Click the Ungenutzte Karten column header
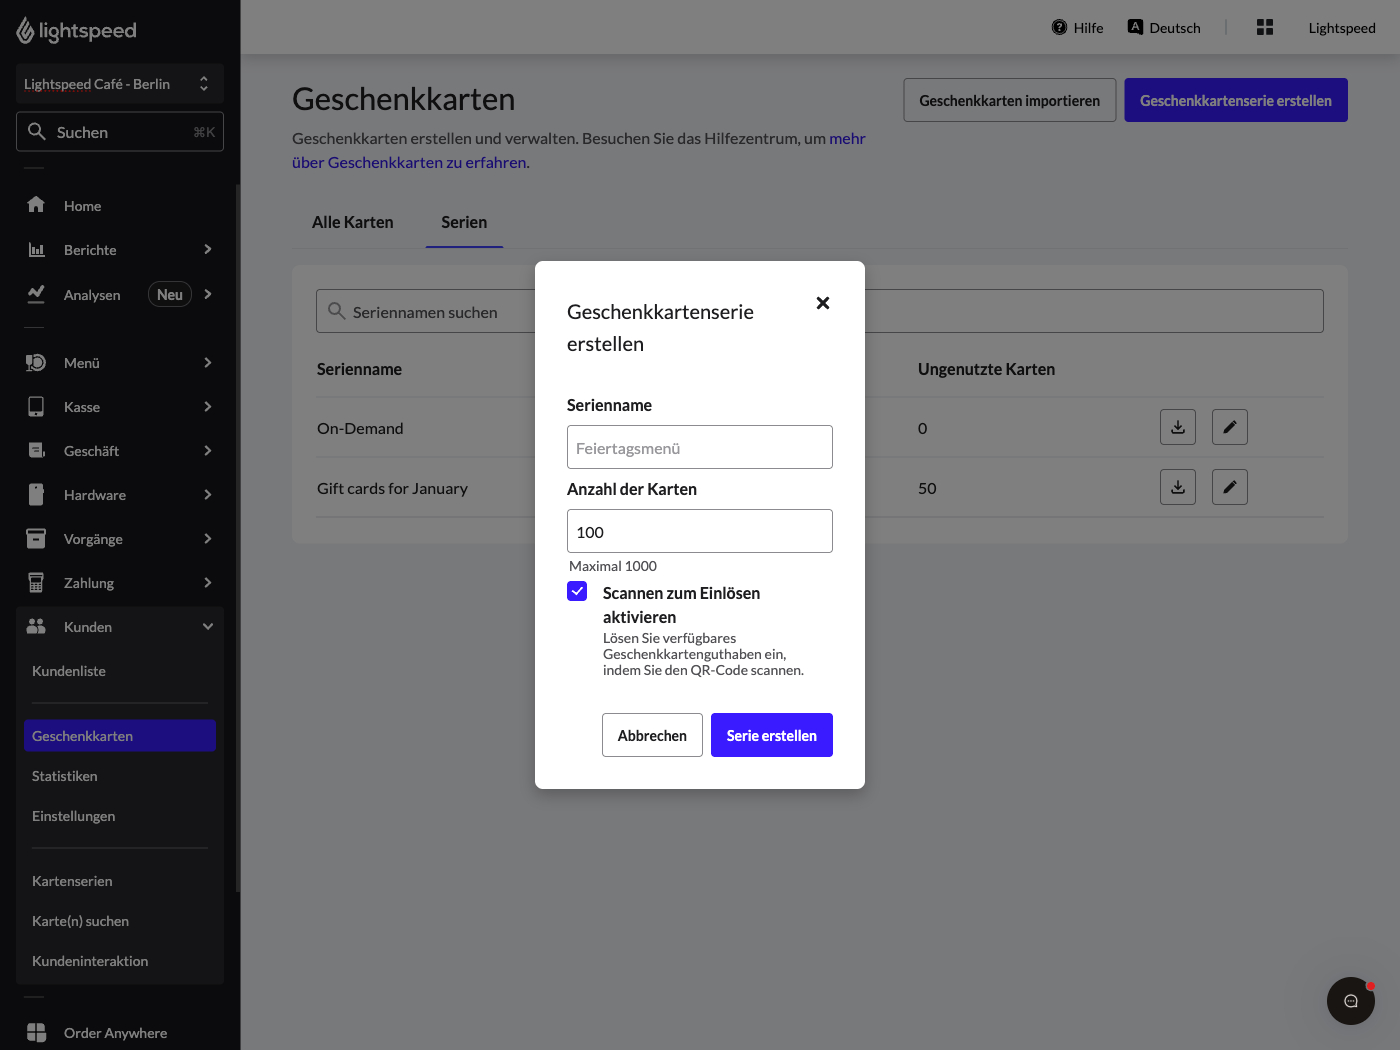Screen dimensions: 1400x1050 pyautogui.click(x=986, y=369)
